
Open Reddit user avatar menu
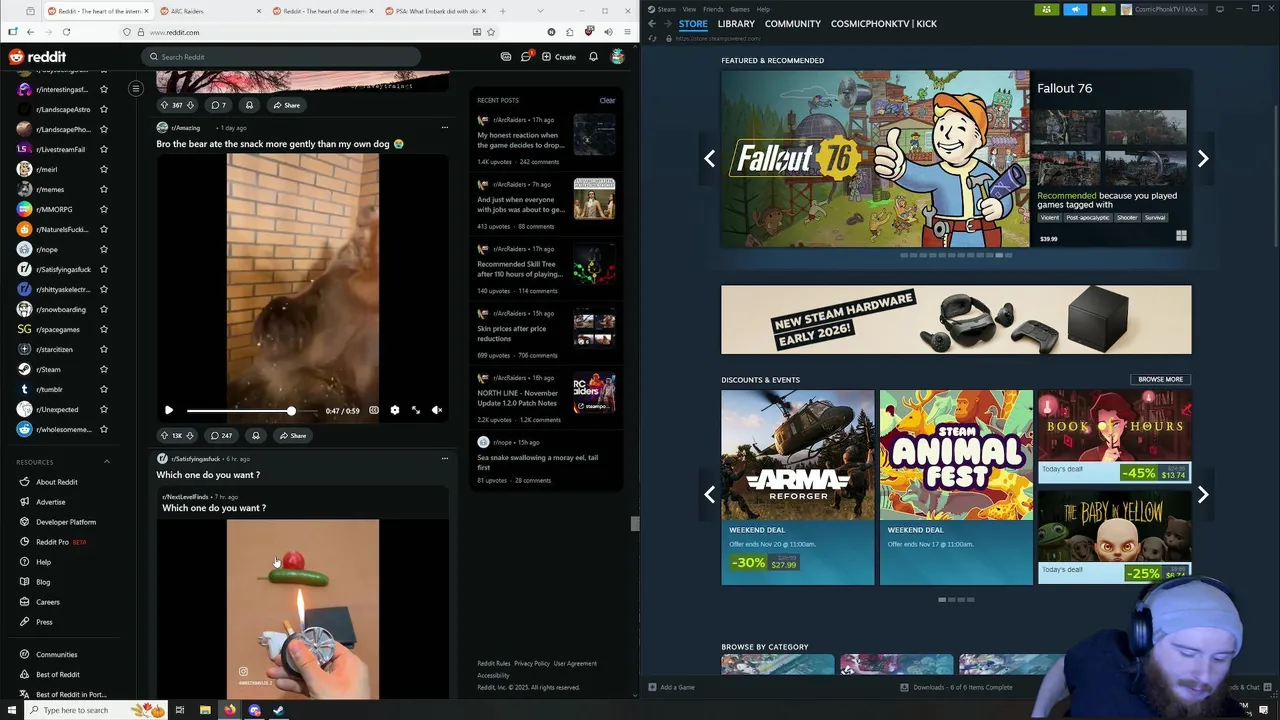618,57
